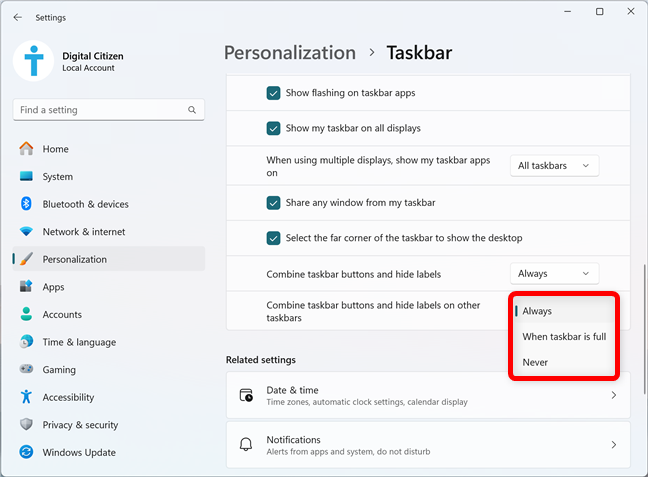Click the back arrow icon
This screenshot has height=477, width=648.
(17, 17)
